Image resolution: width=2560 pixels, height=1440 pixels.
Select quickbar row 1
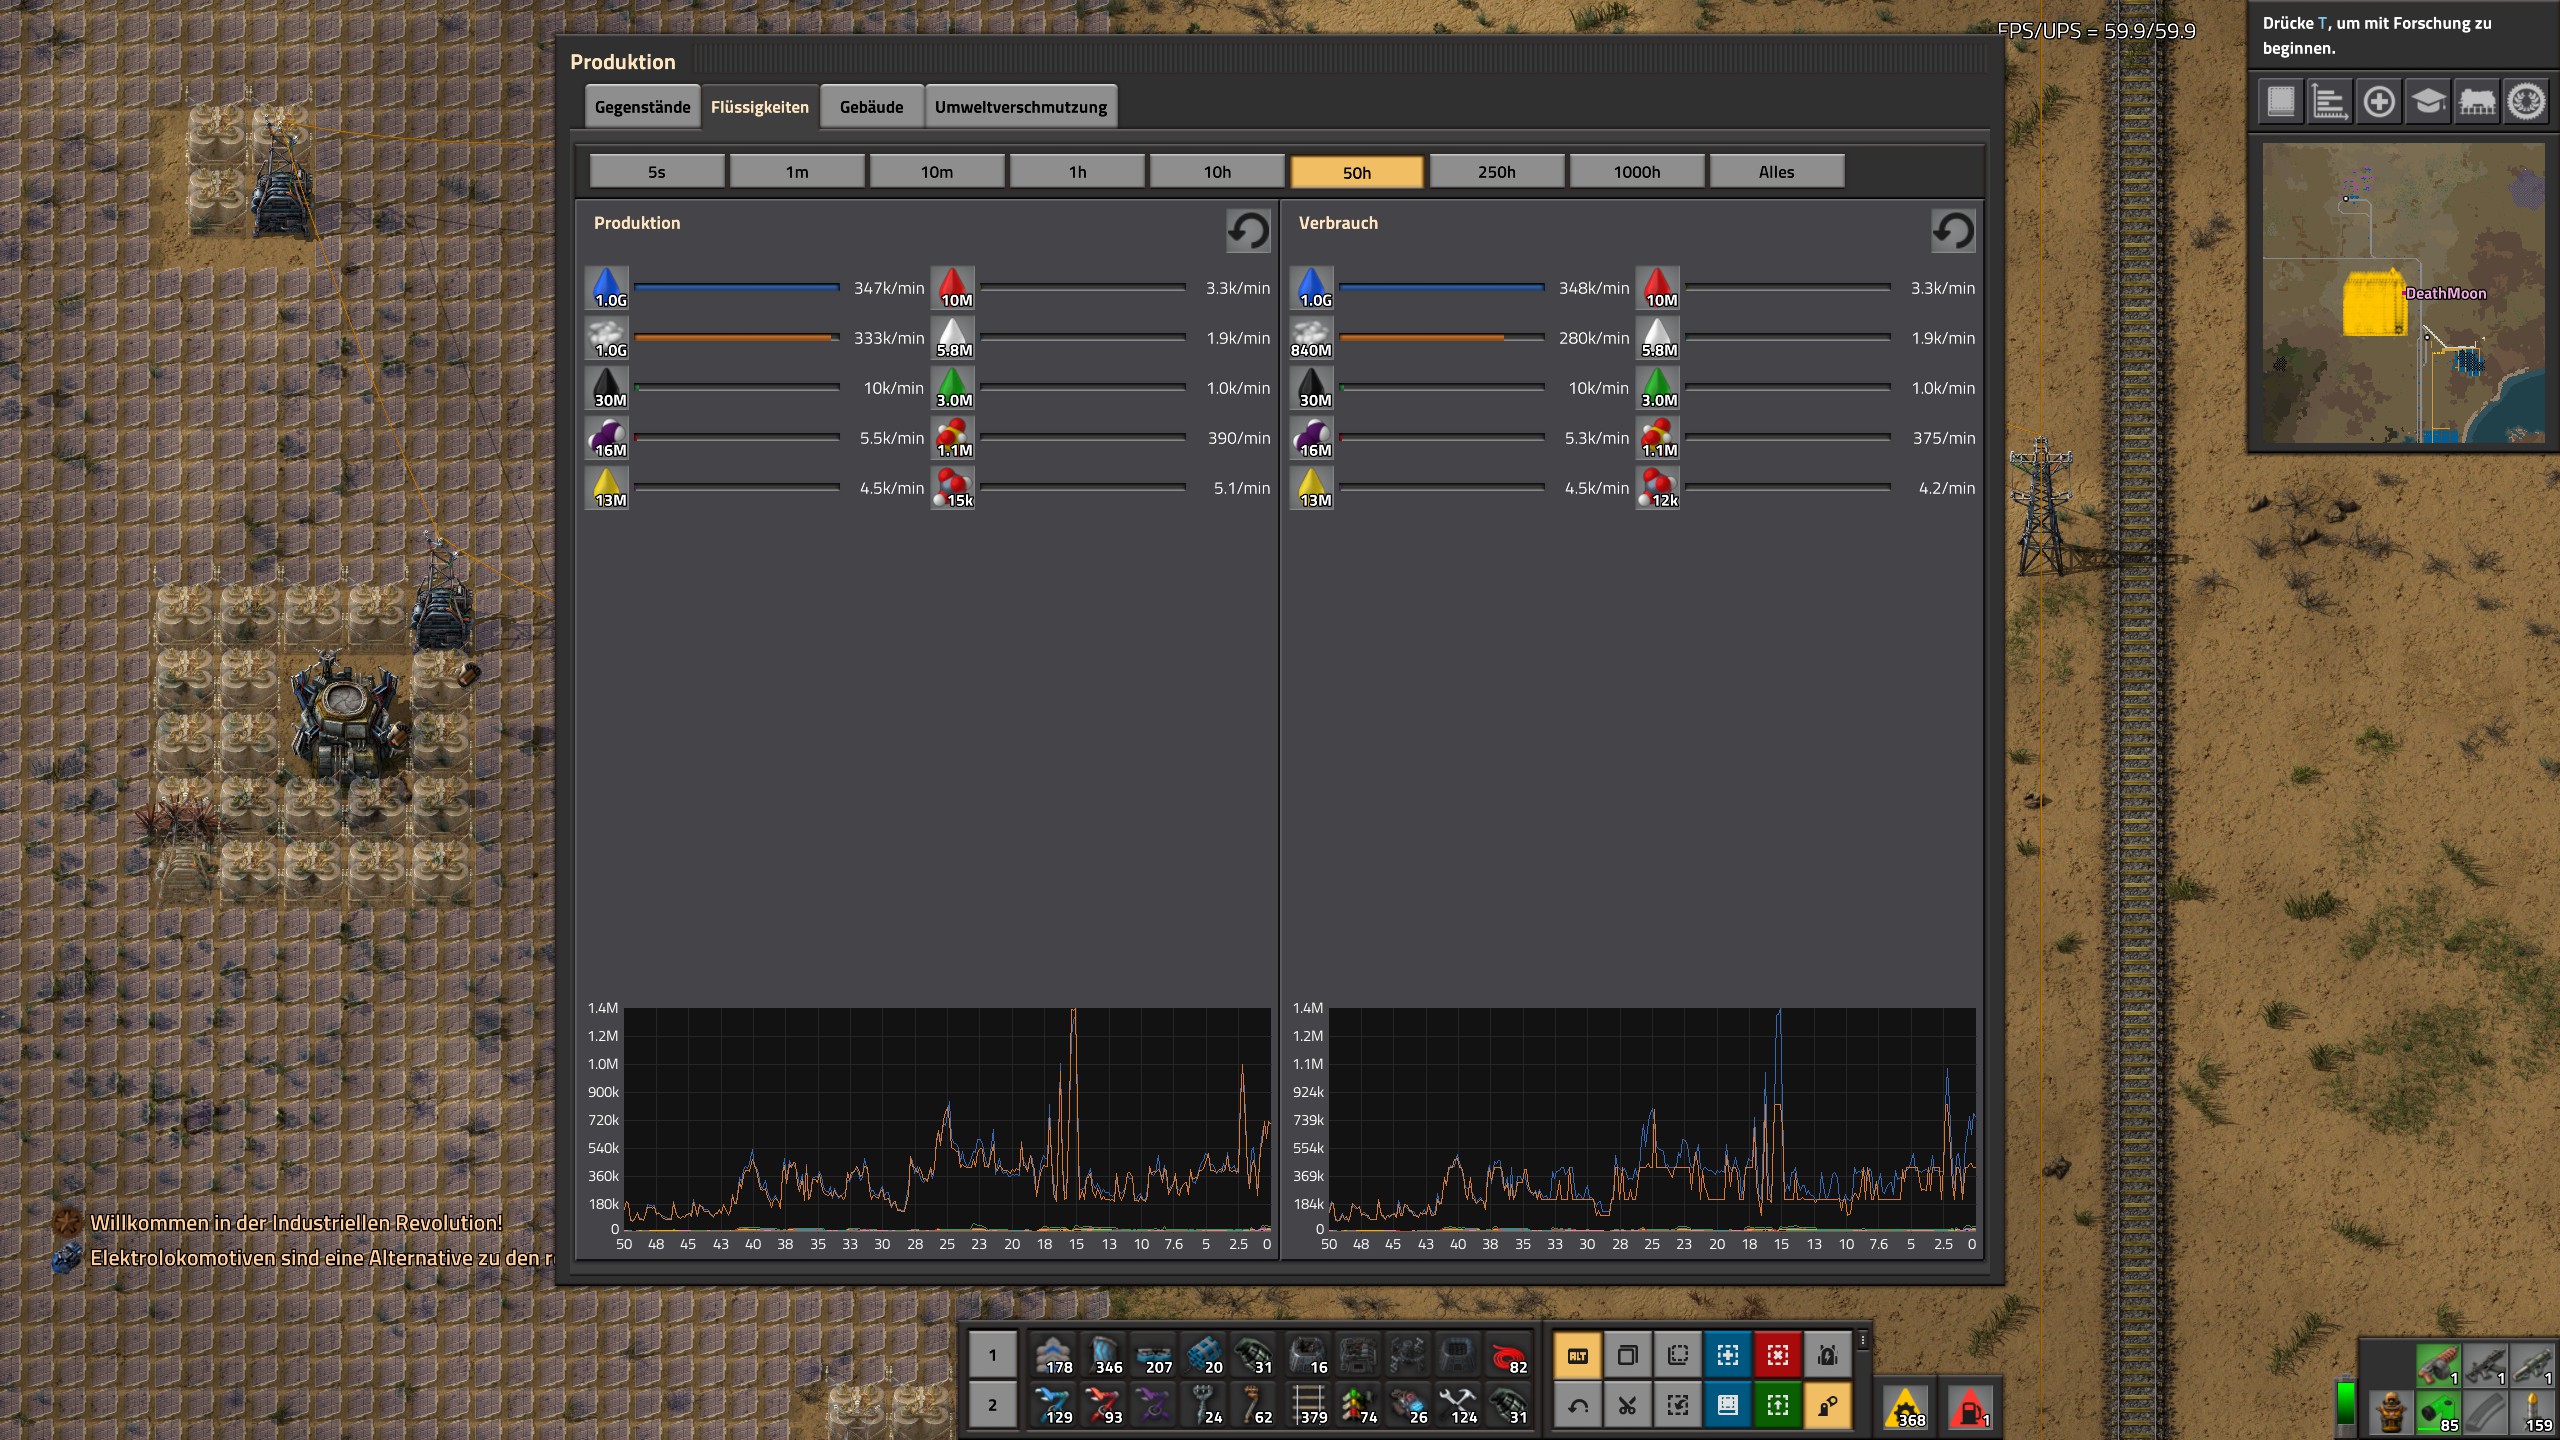tap(992, 1355)
